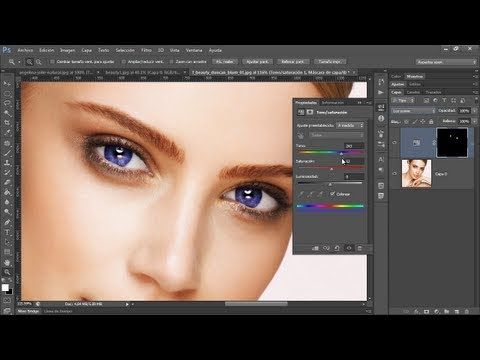The height and width of the screenshot is (360, 480).
Task: Open the Ajuste preestablecido dropdown
Action: [350, 125]
